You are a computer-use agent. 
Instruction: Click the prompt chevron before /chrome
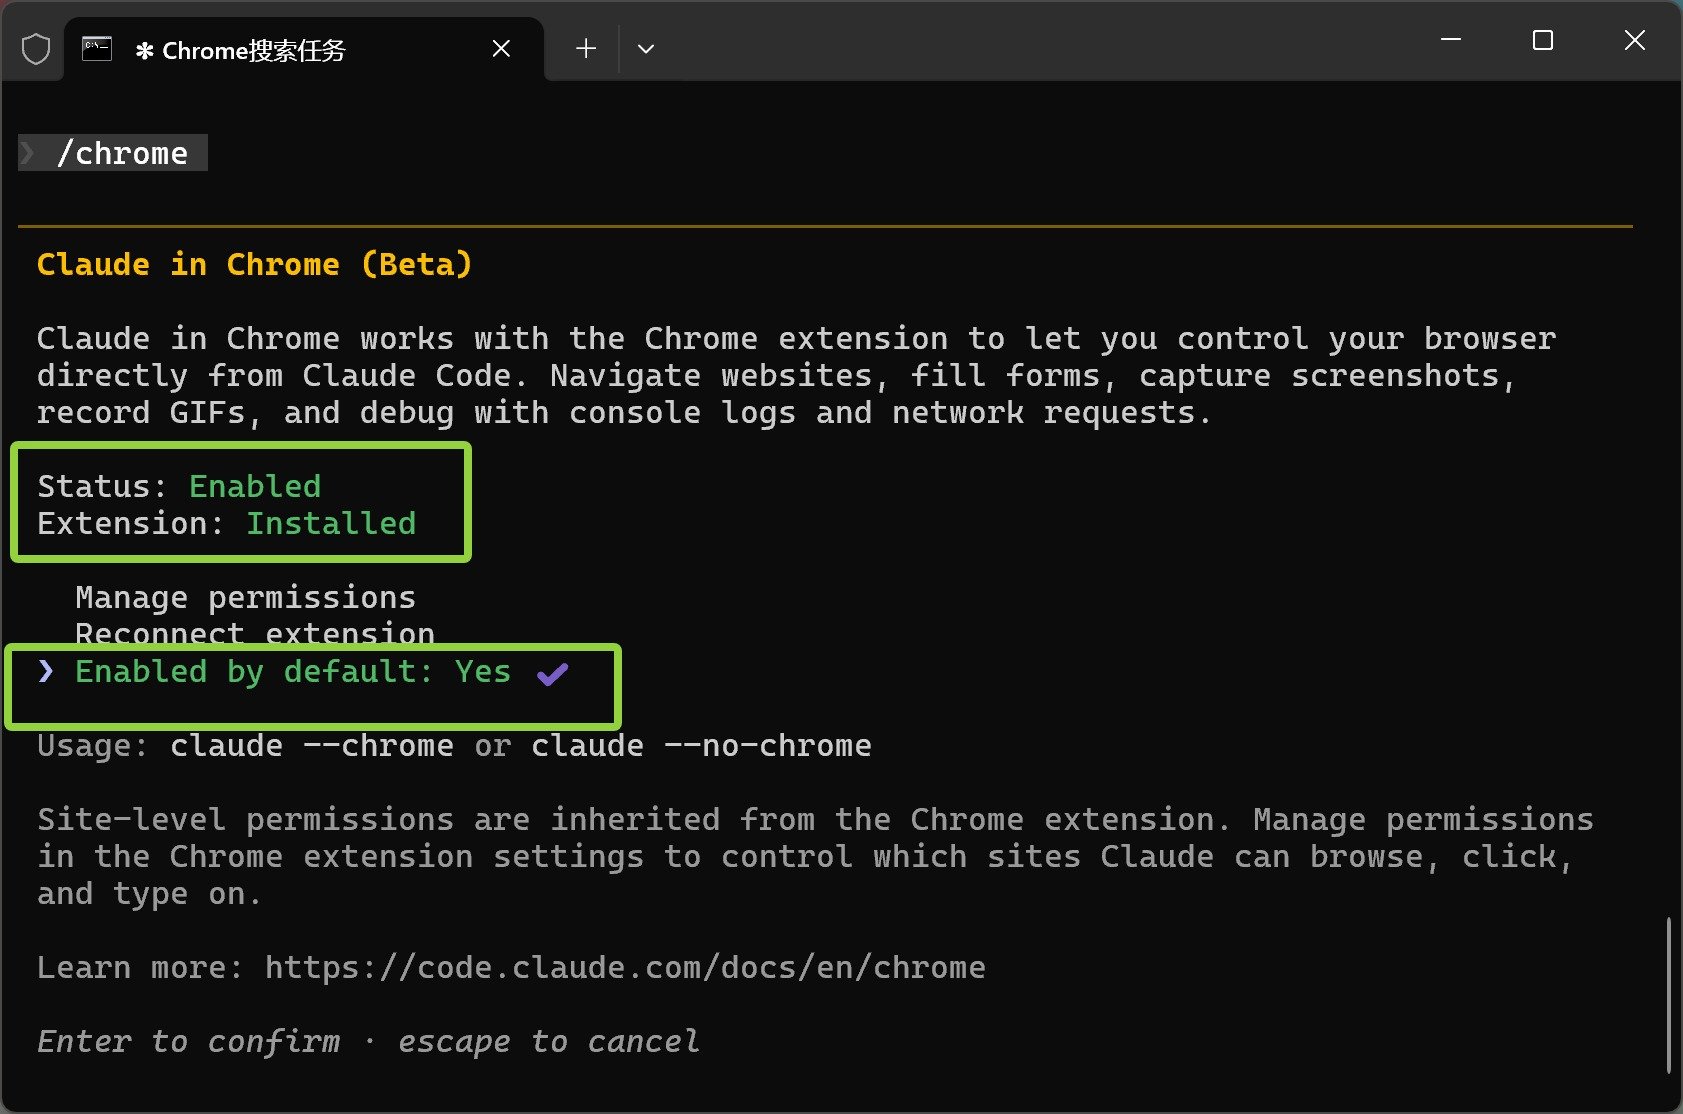click(x=28, y=154)
